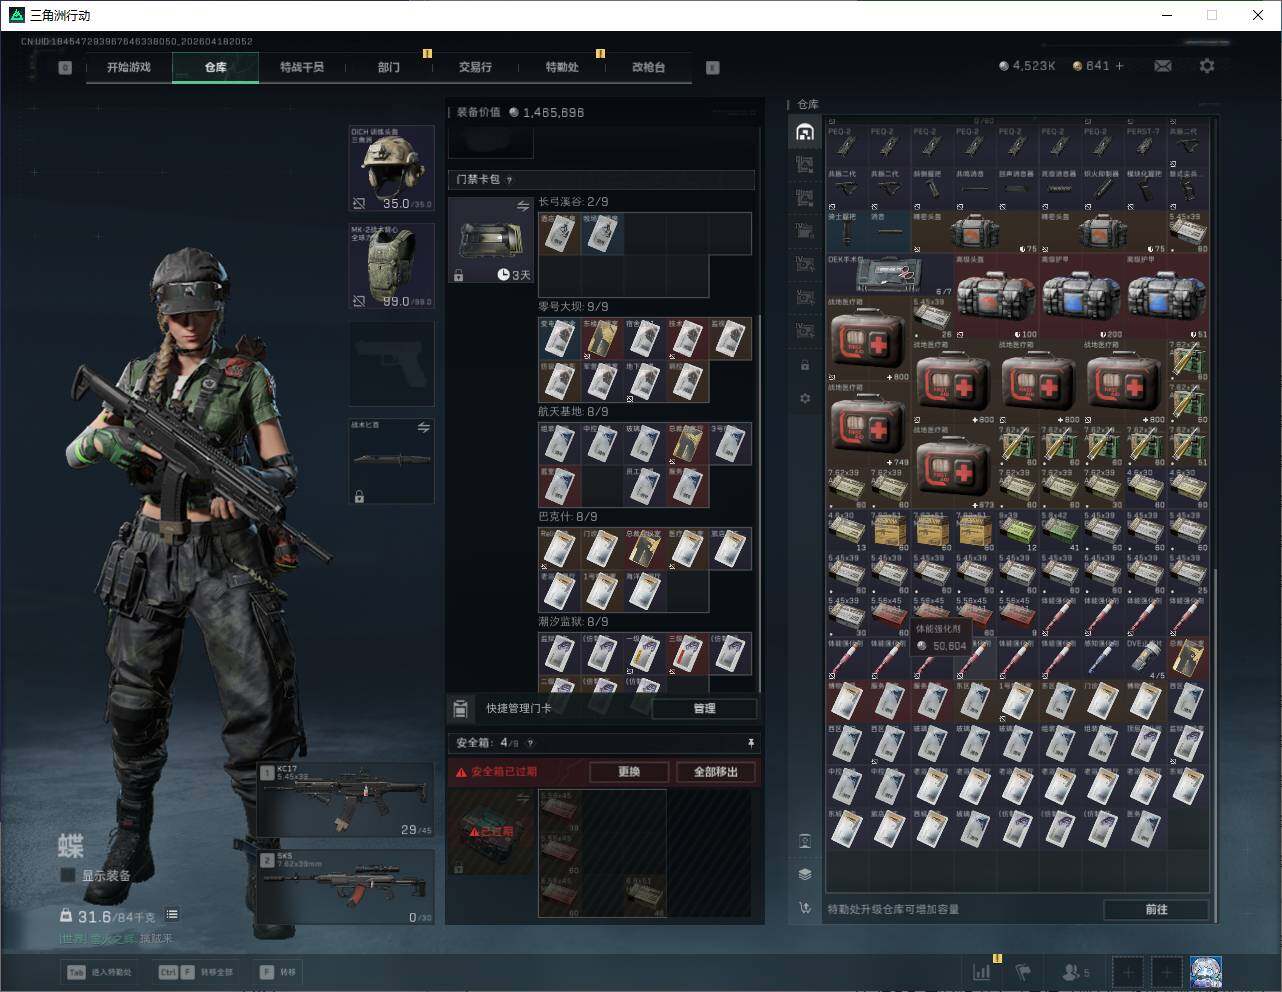1282x992 pixels.
Task: Click the stacked layers icon in warehouse sidebar
Action: (805, 874)
